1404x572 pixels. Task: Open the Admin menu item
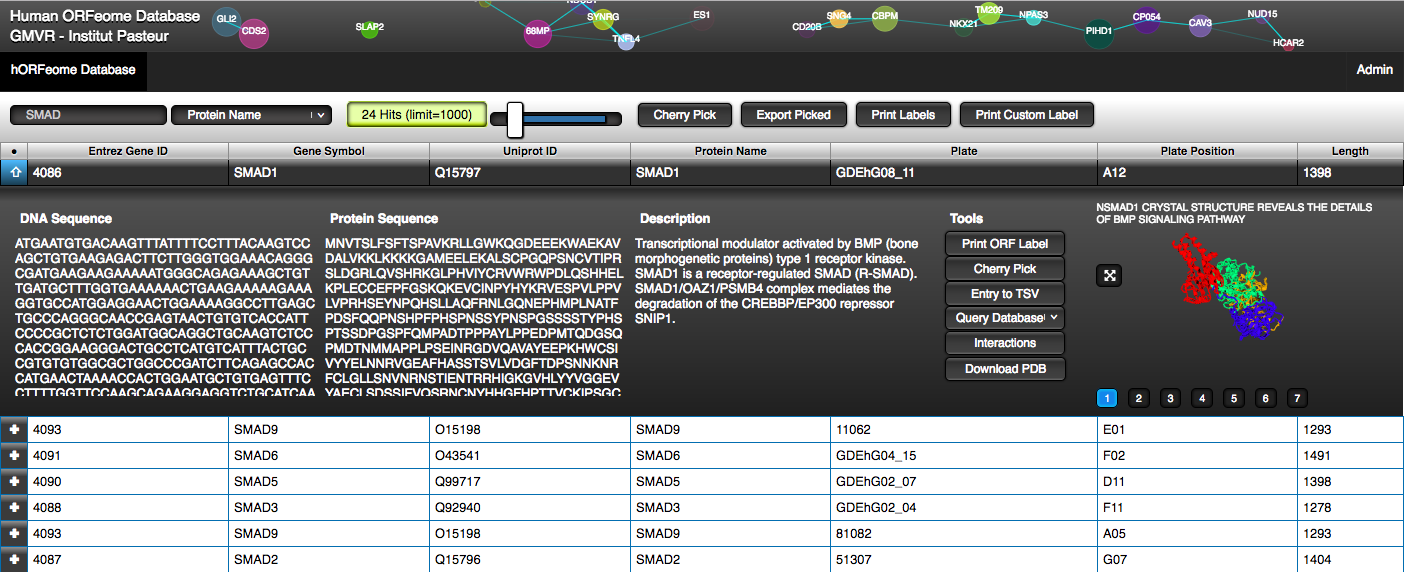pyautogui.click(x=1374, y=70)
